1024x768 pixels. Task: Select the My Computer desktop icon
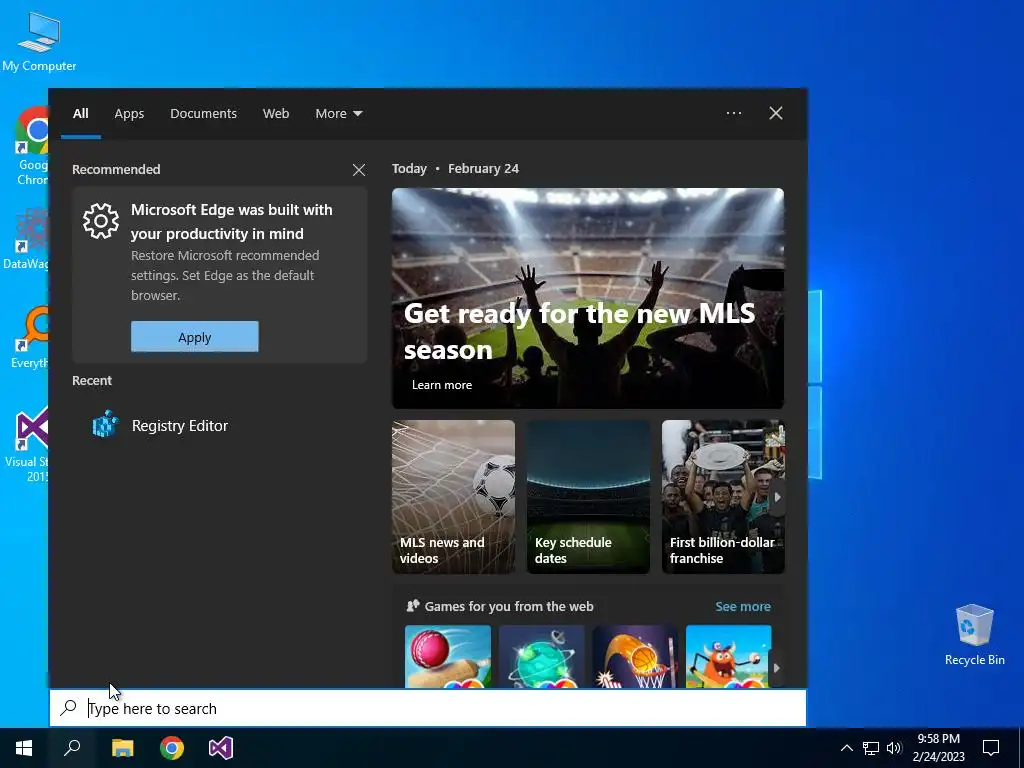(39, 41)
